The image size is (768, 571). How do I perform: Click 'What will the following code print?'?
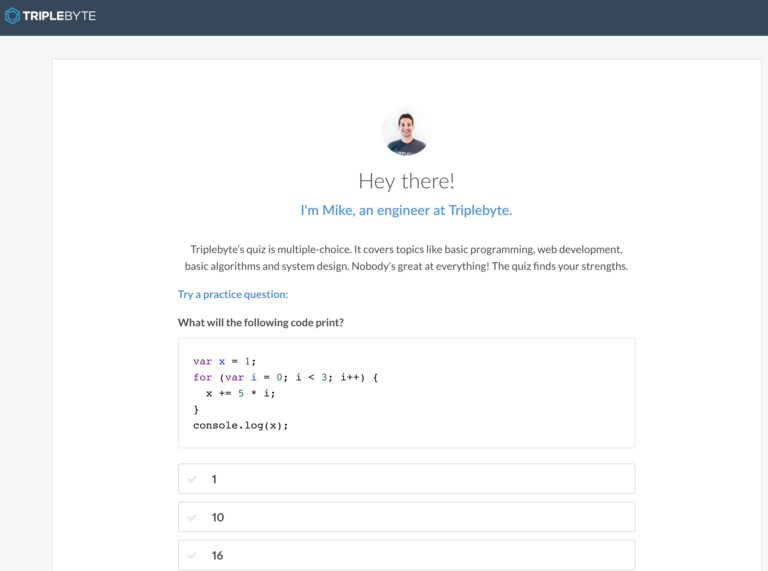tap(261, 322)
